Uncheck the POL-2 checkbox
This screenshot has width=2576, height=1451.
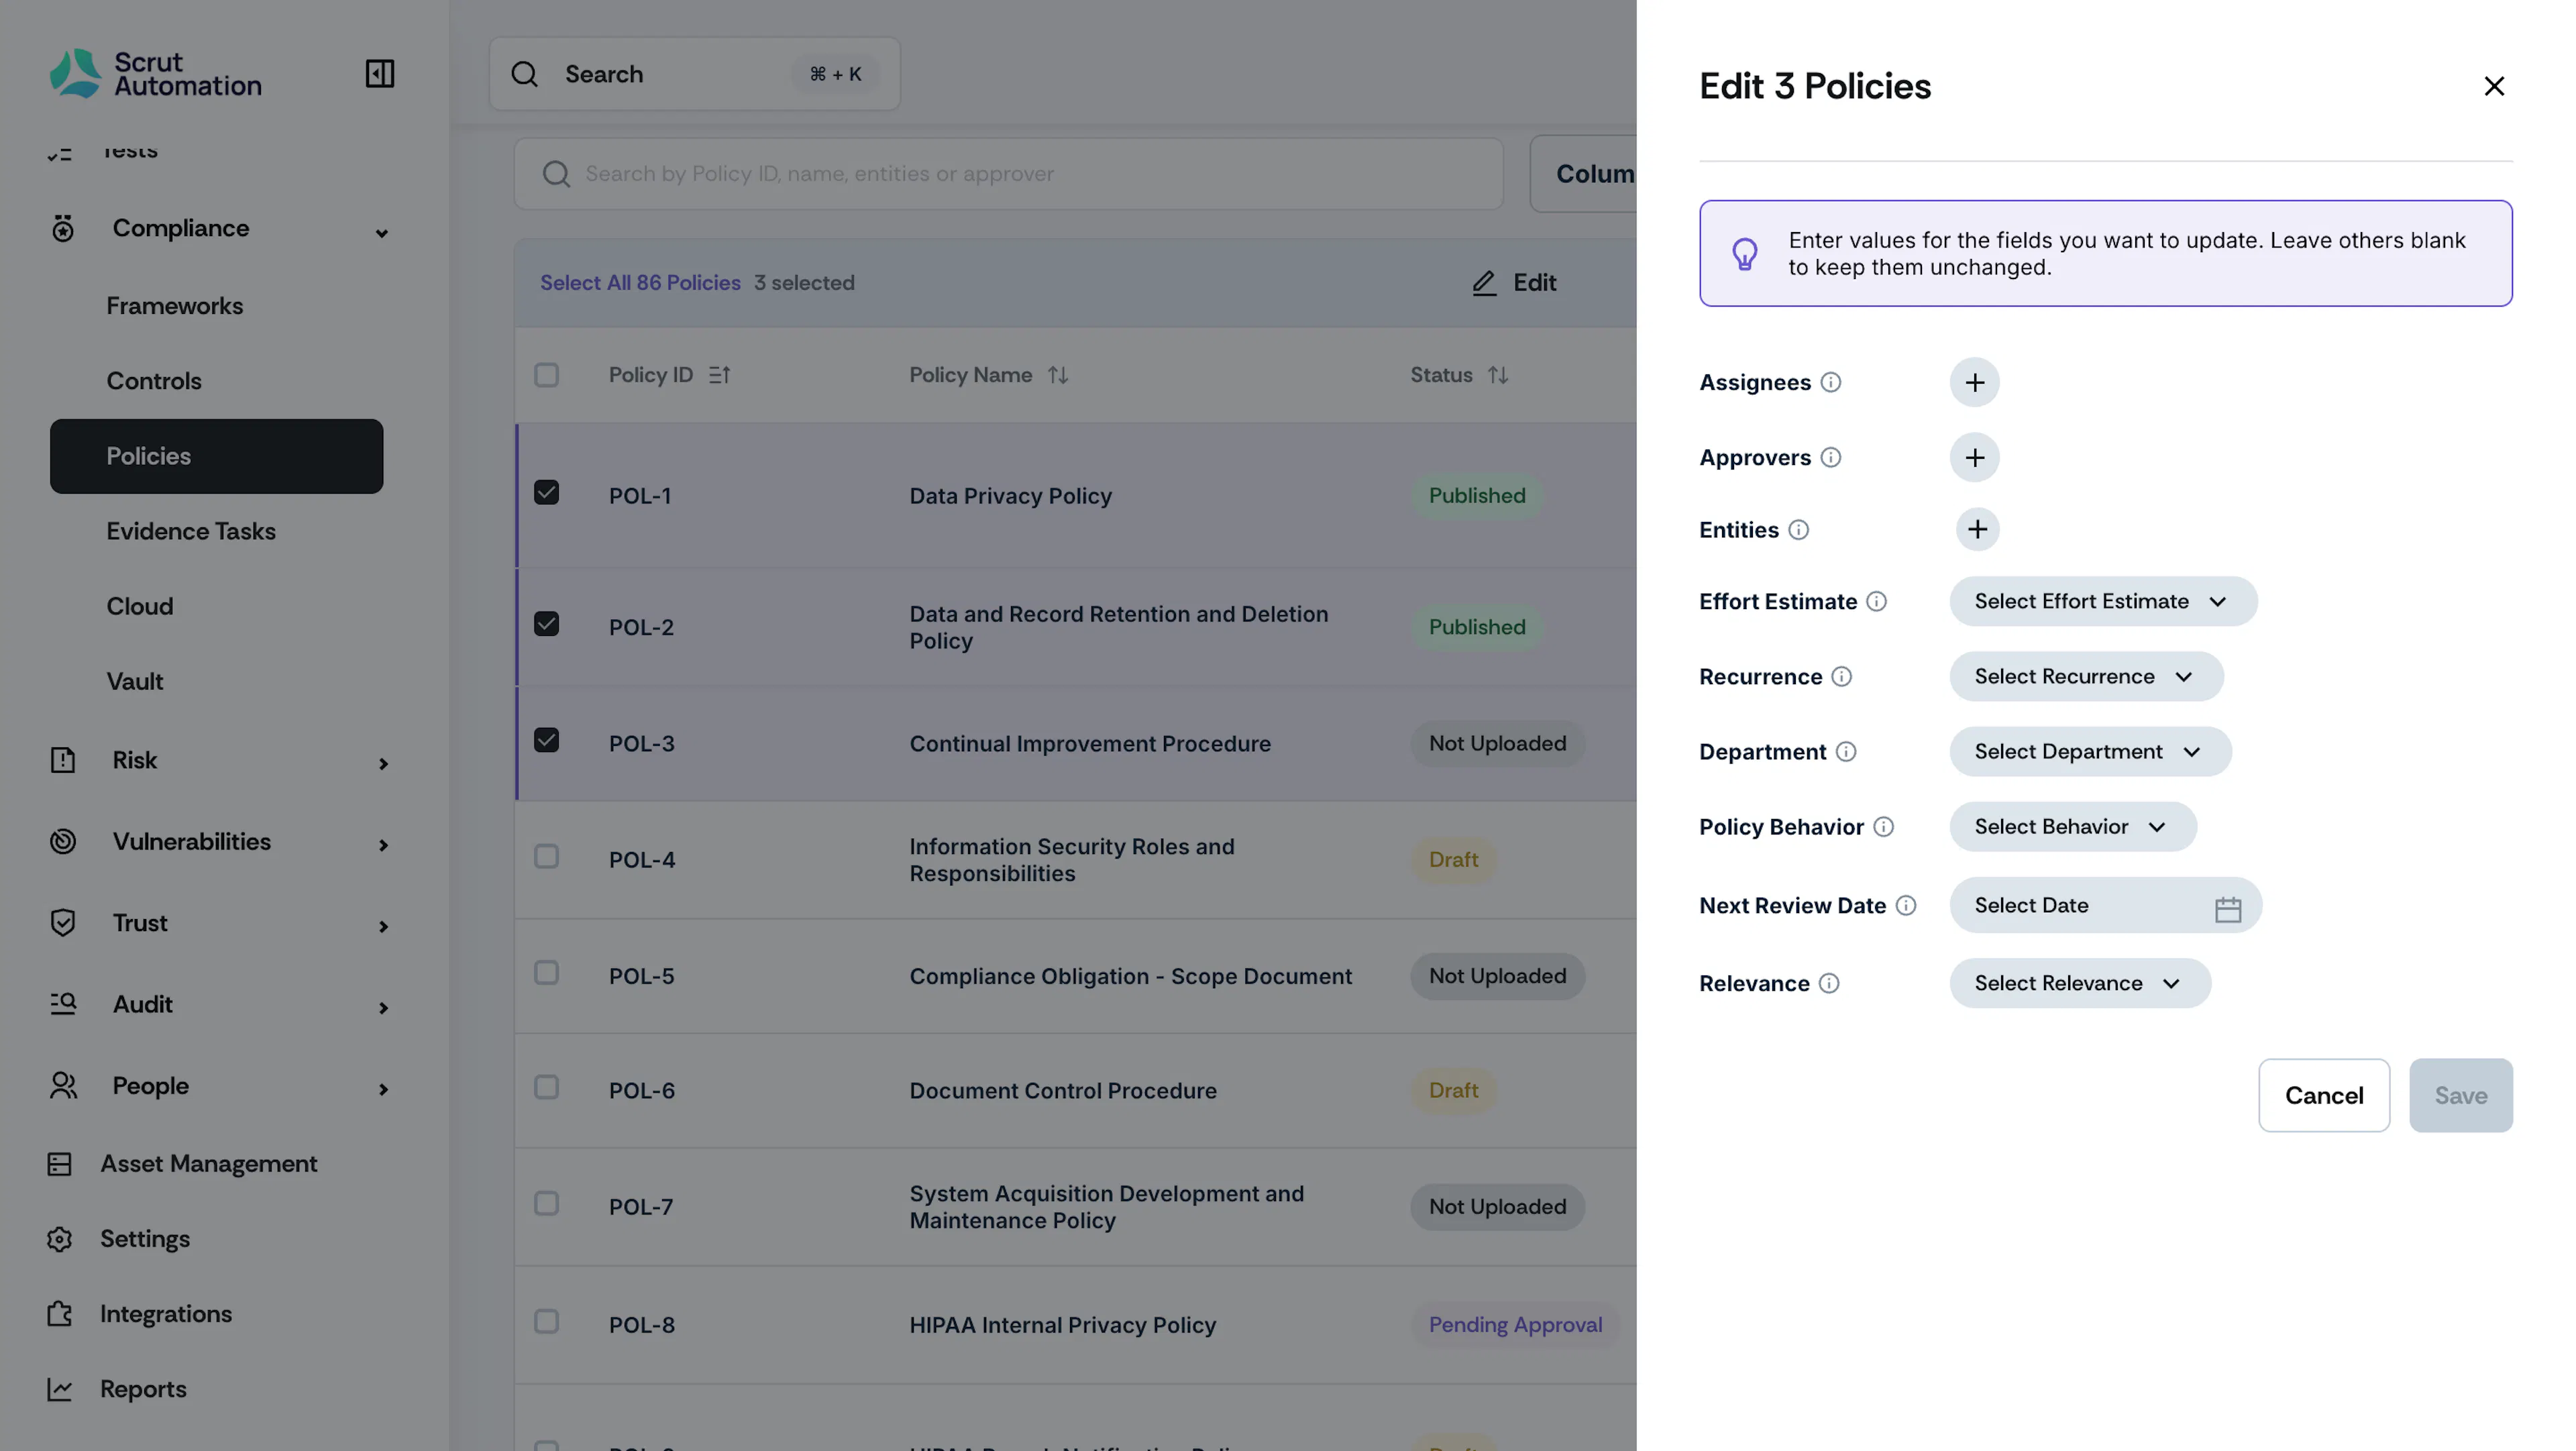click(546, 624)
